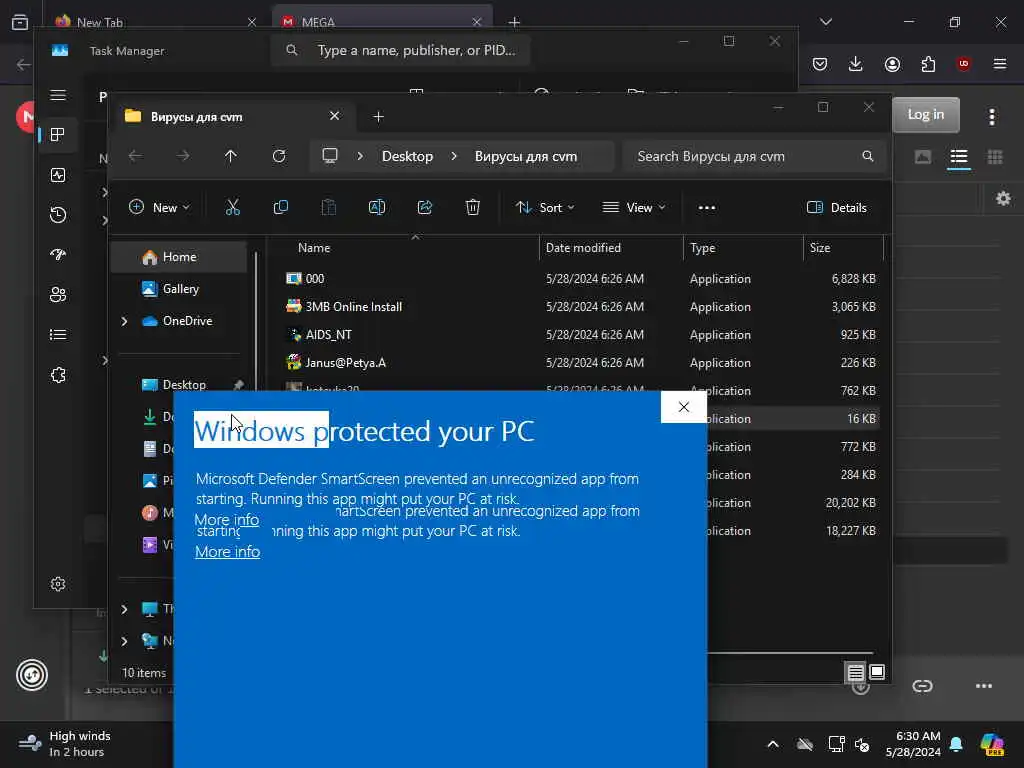1024x768 pixels.
Task: Click the Log in button on MEGA
Action: pos(925,115)
